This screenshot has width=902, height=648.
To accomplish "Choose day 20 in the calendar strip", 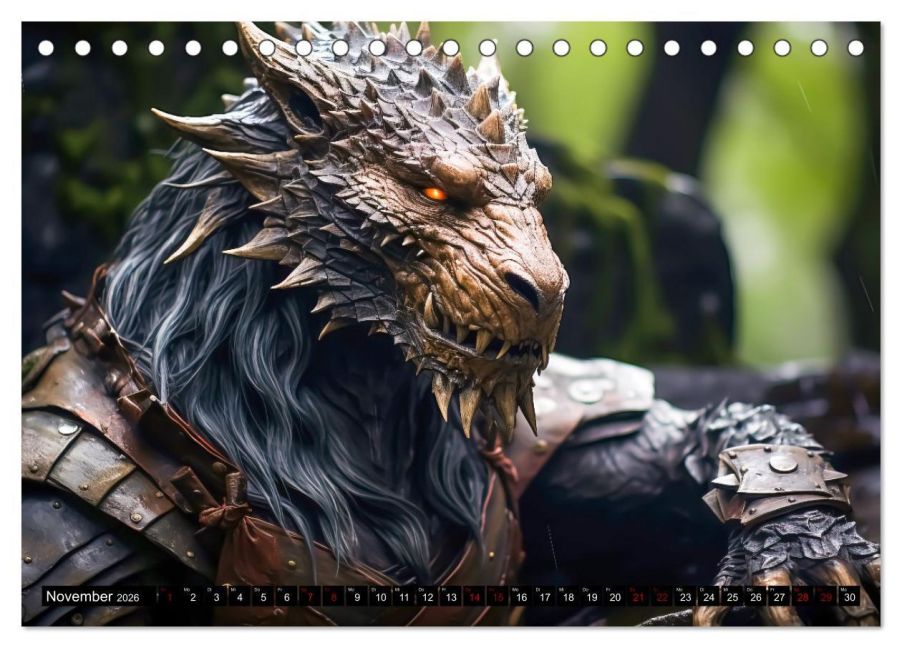I will click(614, 597).
